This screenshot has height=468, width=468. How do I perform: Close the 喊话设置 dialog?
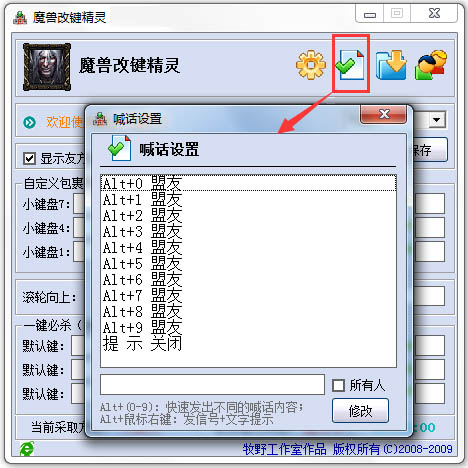[x=384, y=114]
